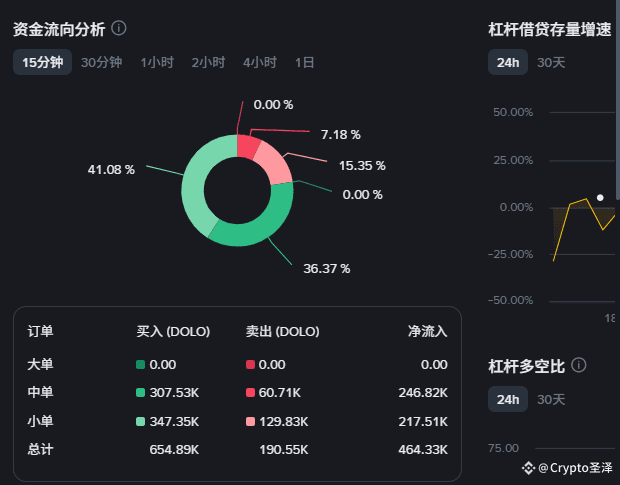Click pink swatch beside 129.83K sell value

pos(250,421)
